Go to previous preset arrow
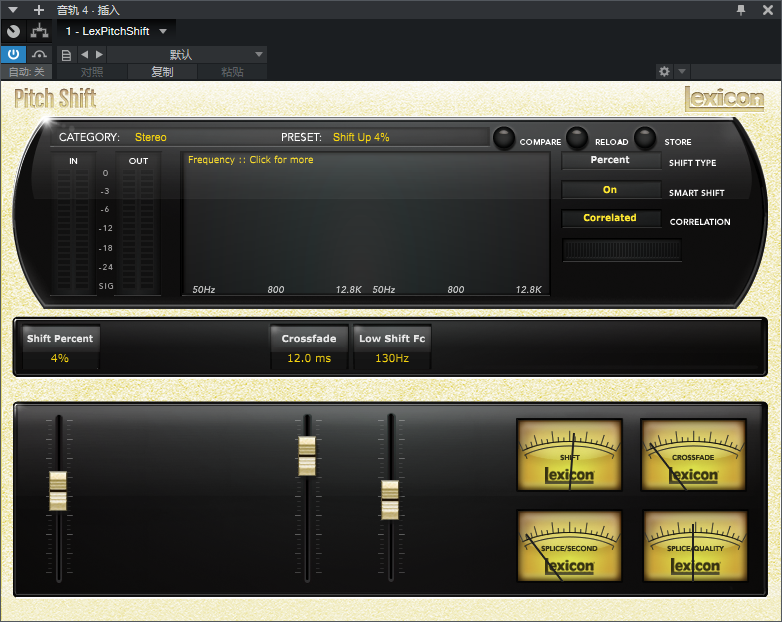The height and width of the screenshot is (622, 782). 84,54
